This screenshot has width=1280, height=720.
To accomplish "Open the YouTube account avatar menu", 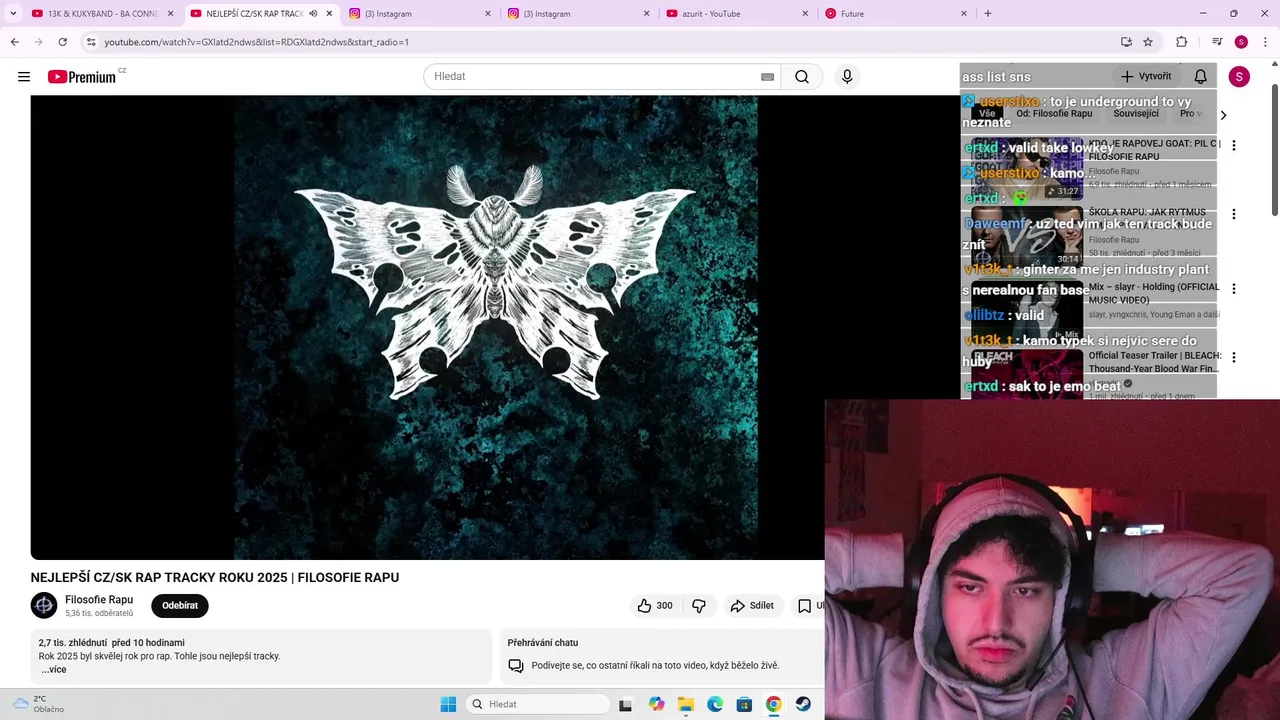I will click(x=1239, y=77).
